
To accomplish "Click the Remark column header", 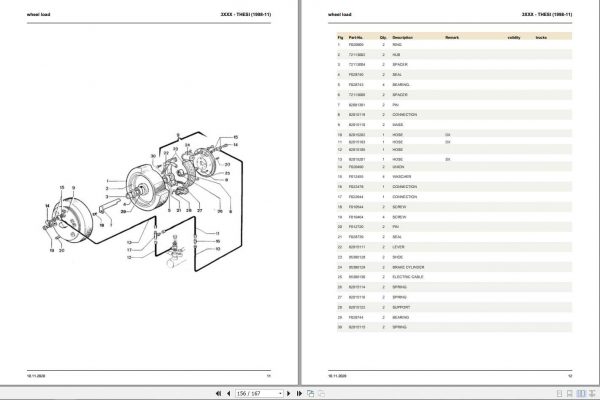I will click(x=452, y=38).
